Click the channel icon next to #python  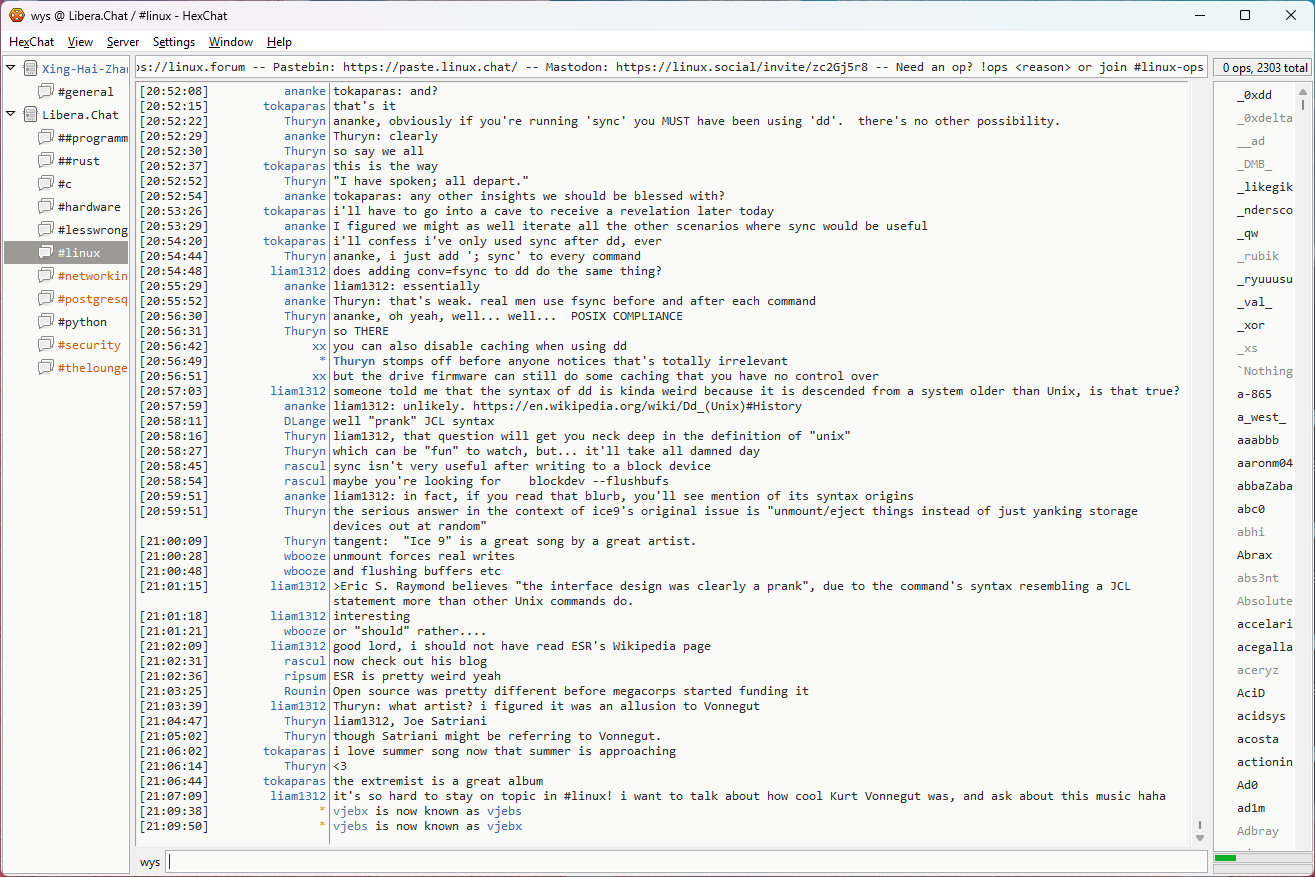(x=46, y=322)
